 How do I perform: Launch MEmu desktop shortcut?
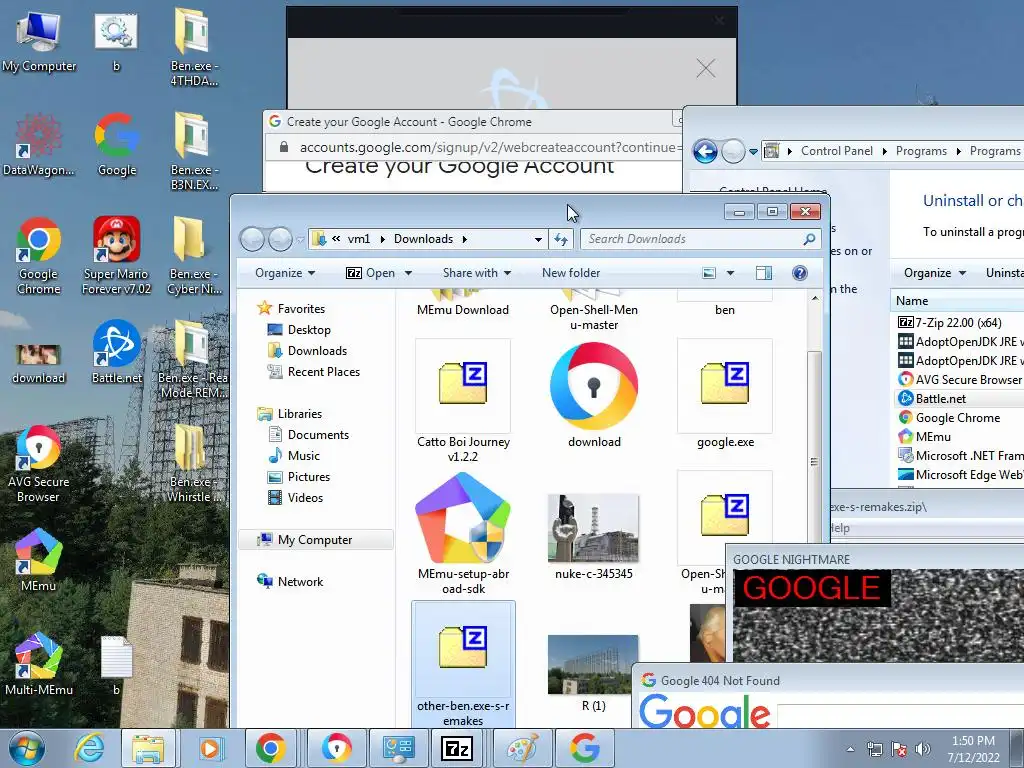pyautogui.click(x=39, y=560)
